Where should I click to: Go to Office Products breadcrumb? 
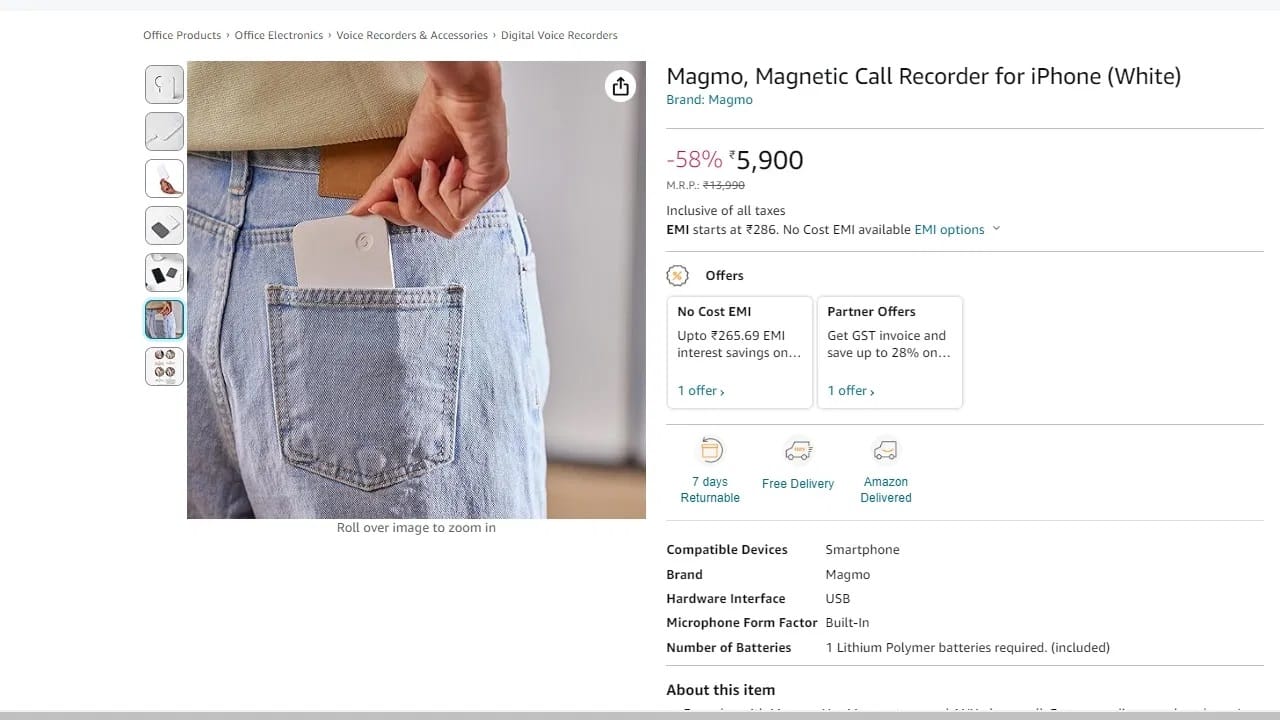coord(182,36)
